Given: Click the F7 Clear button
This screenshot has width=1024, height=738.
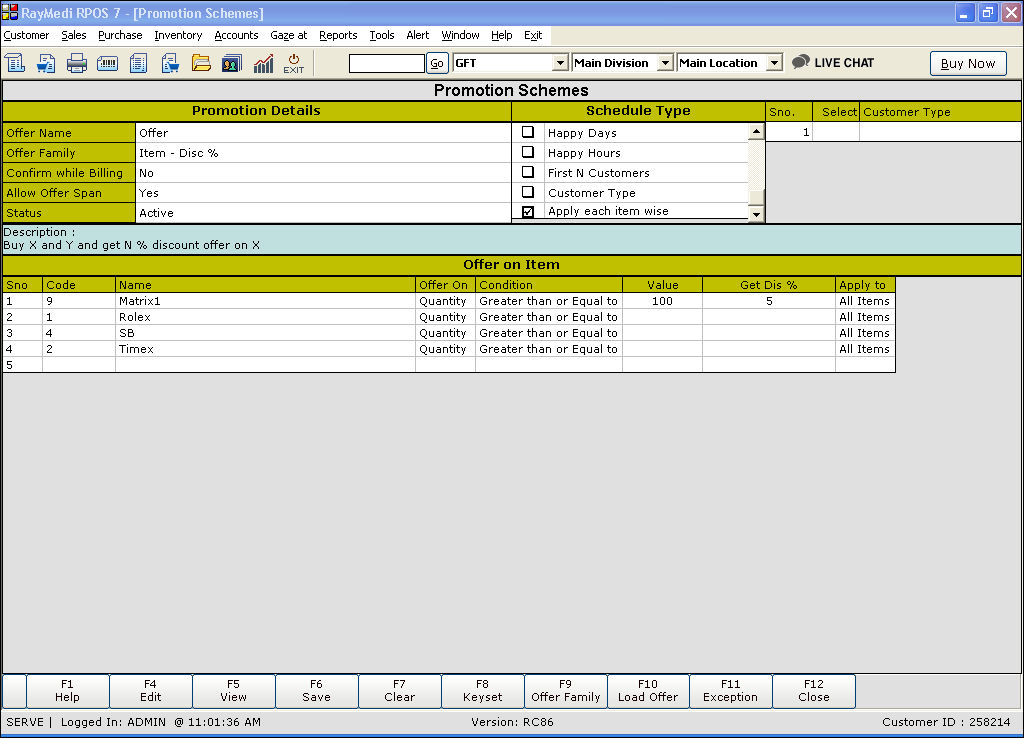Looking at the screenshot, I should click(399, 691).
